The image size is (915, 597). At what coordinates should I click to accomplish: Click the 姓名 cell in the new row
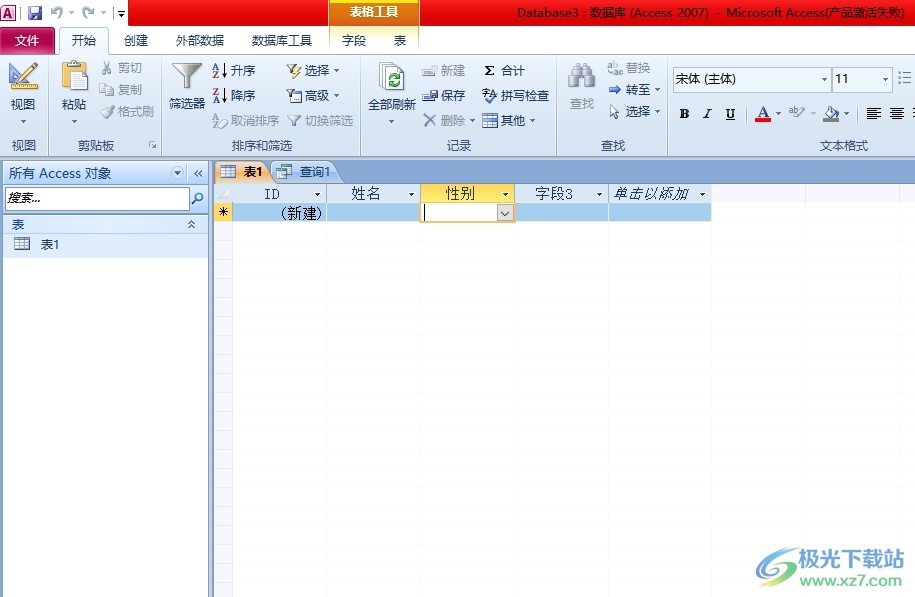(x=373, y=213)
